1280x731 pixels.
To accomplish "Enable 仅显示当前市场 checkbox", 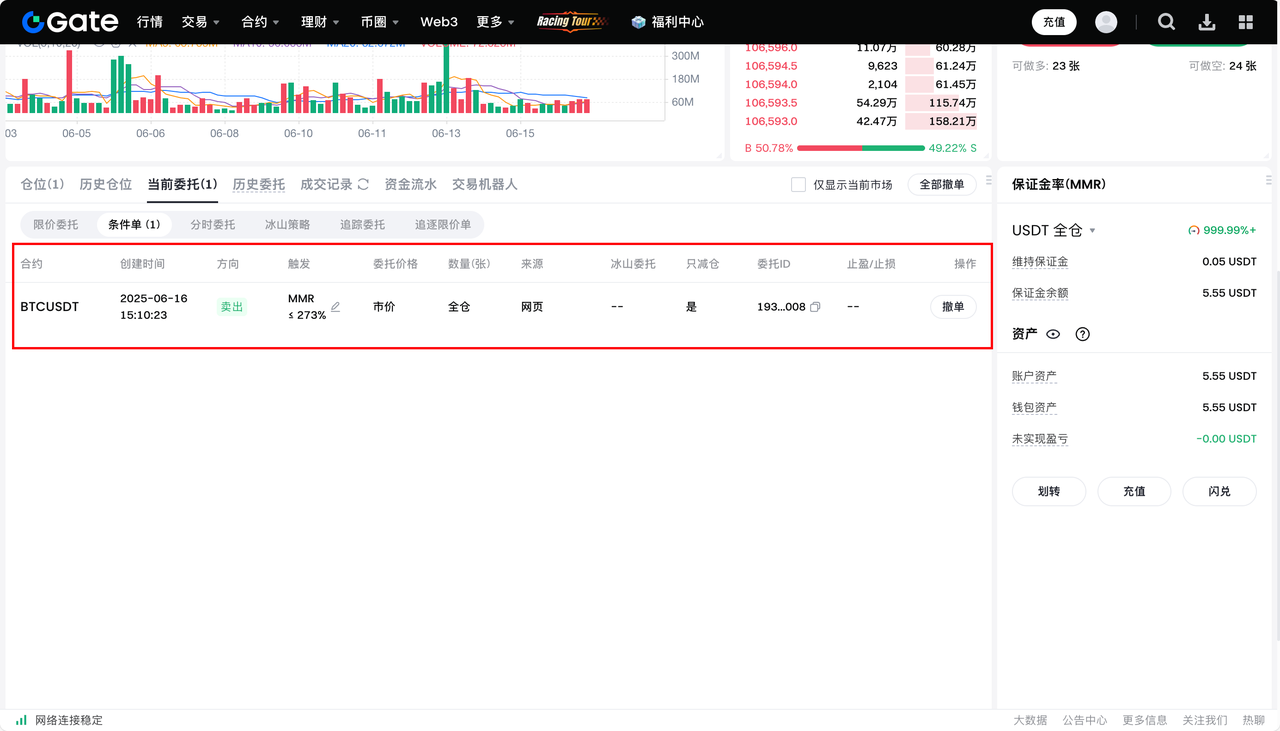I will 798,185.
